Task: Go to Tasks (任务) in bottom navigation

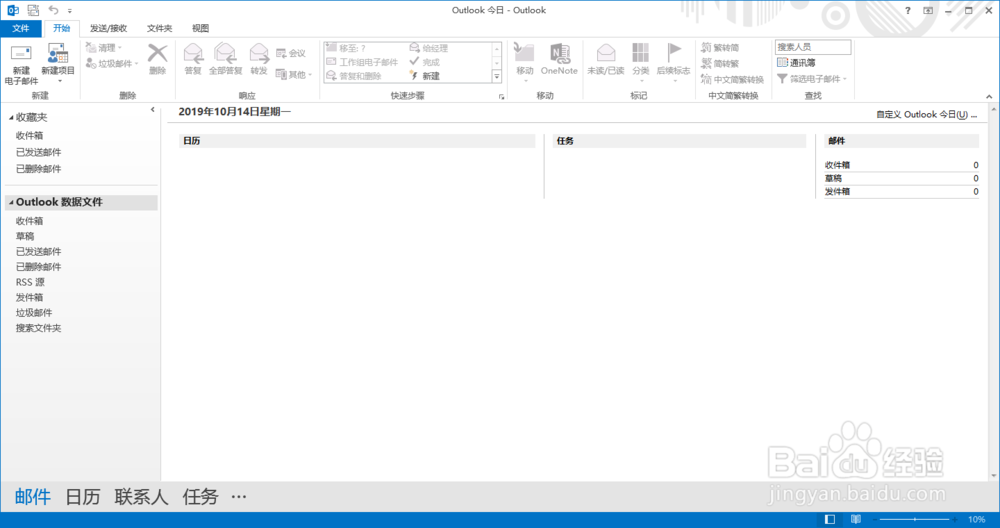Action: tap(200, 497)
